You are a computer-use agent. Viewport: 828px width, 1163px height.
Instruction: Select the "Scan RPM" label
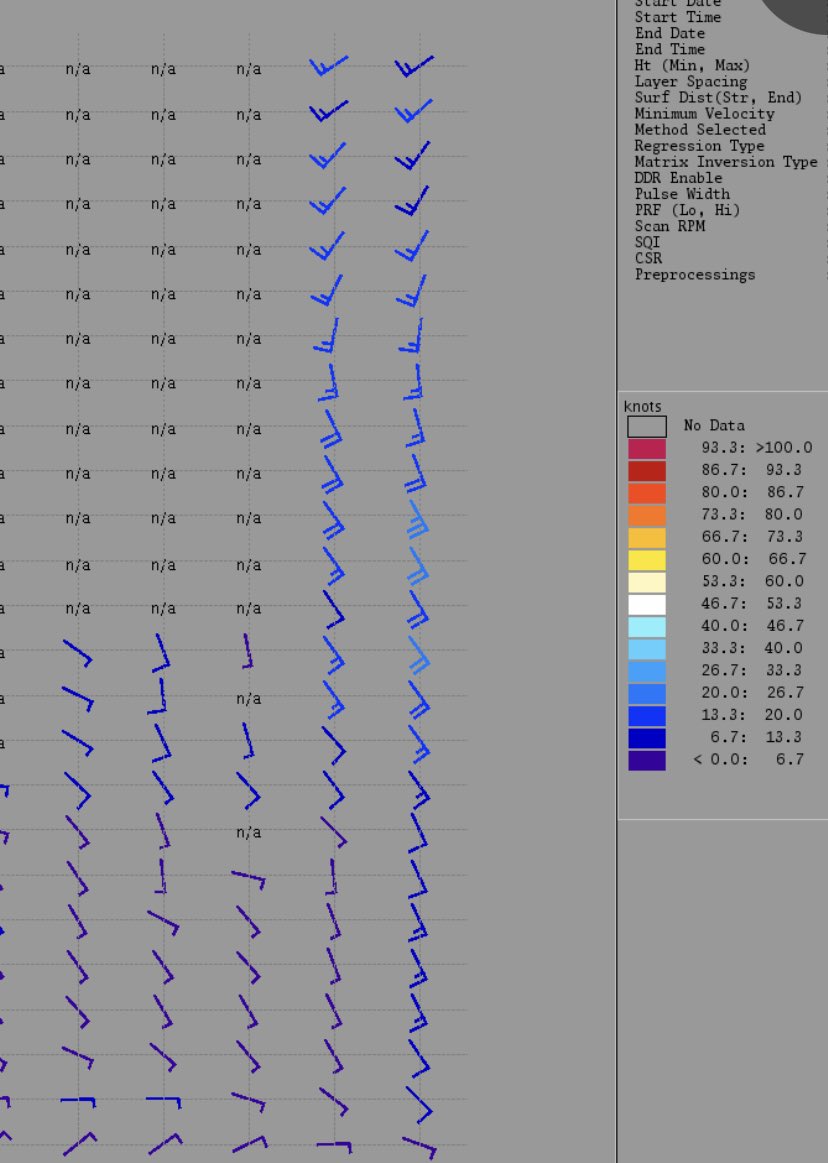(669, 226)
